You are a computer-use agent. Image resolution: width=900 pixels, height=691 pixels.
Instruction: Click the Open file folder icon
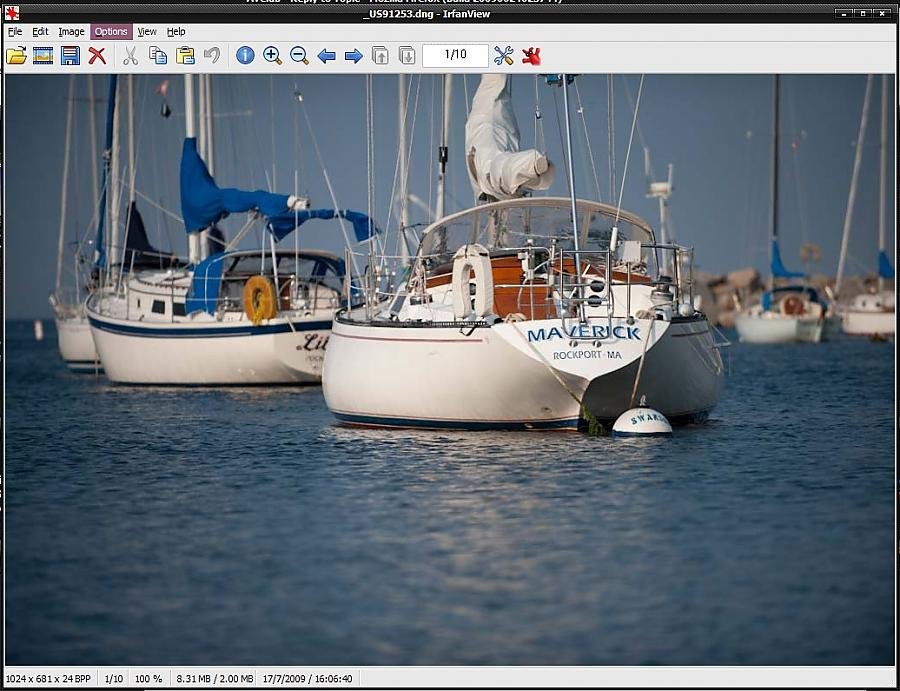pyautogui.click(x=16, y=56)
